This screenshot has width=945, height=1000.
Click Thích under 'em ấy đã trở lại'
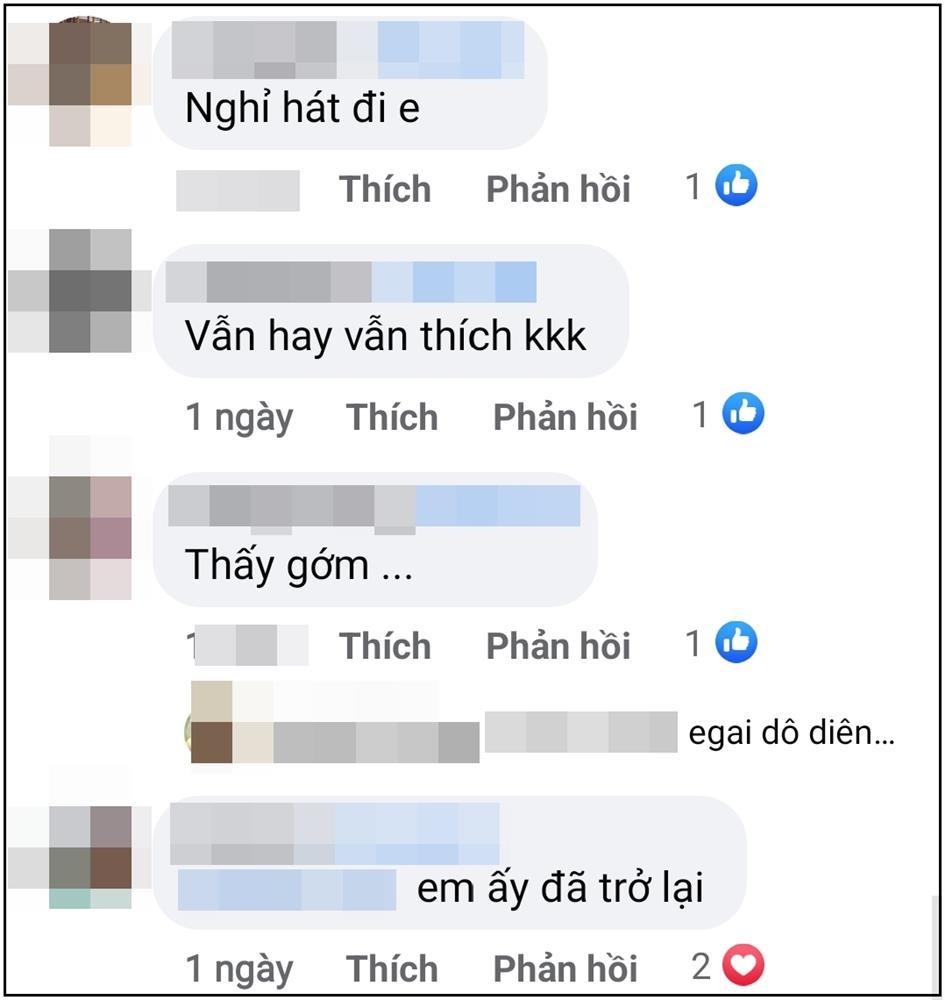(392, 969)
